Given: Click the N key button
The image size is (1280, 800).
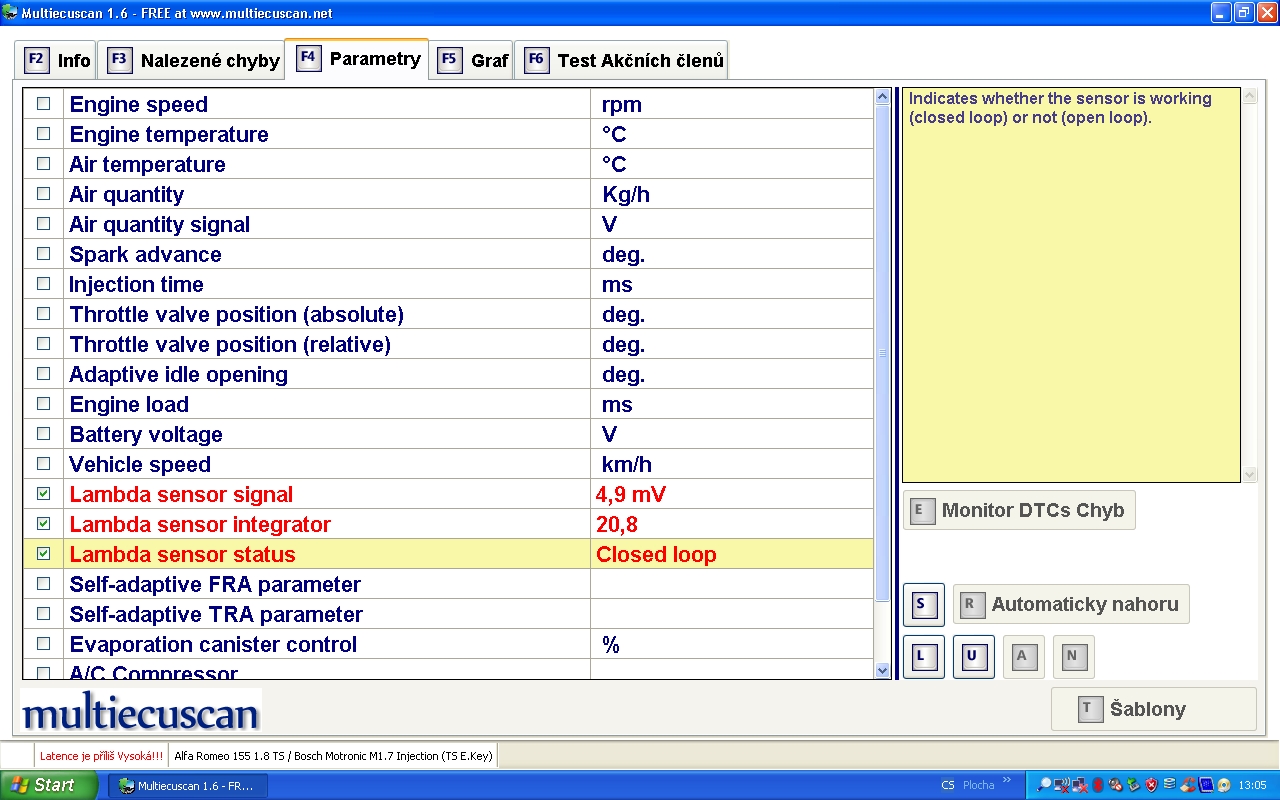Looking at the screenshot, I should (x=1073, y=657).
